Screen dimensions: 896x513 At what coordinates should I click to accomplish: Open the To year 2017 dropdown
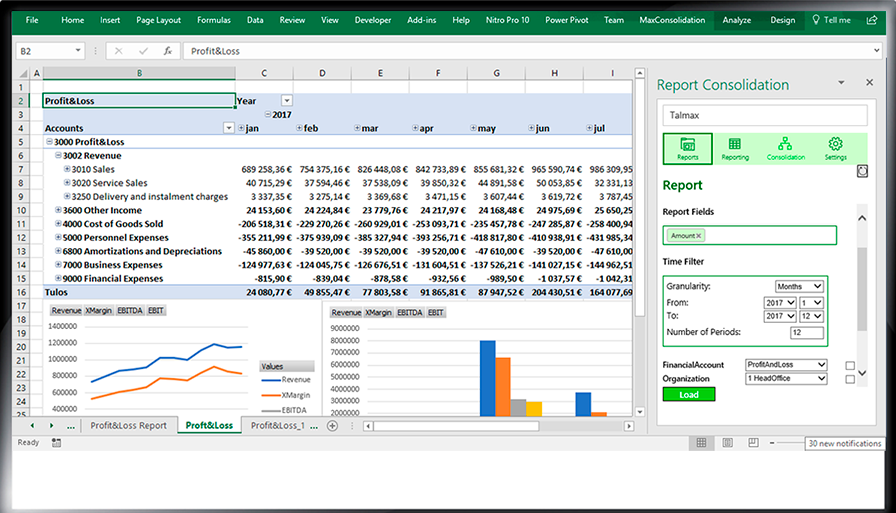pyautogui.click(x=780, y=316)
